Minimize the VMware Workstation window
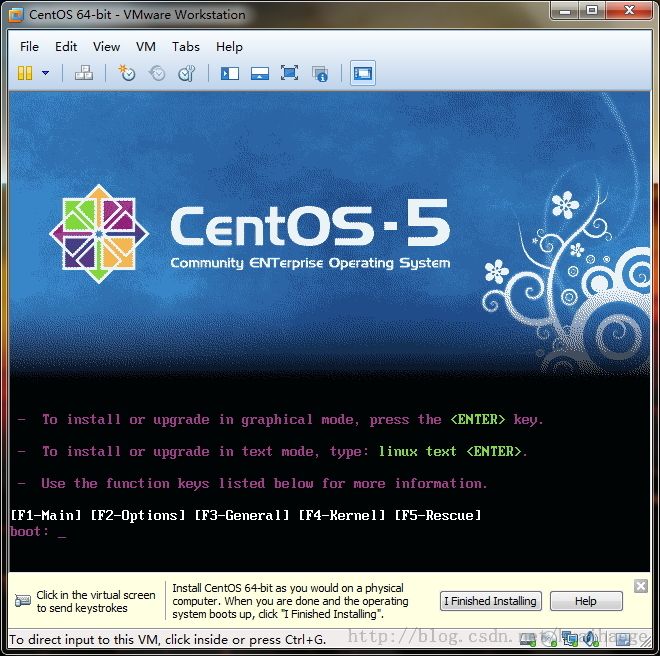Image resolution: width=660 pixels, height=656 pixels. pos(564,11)
